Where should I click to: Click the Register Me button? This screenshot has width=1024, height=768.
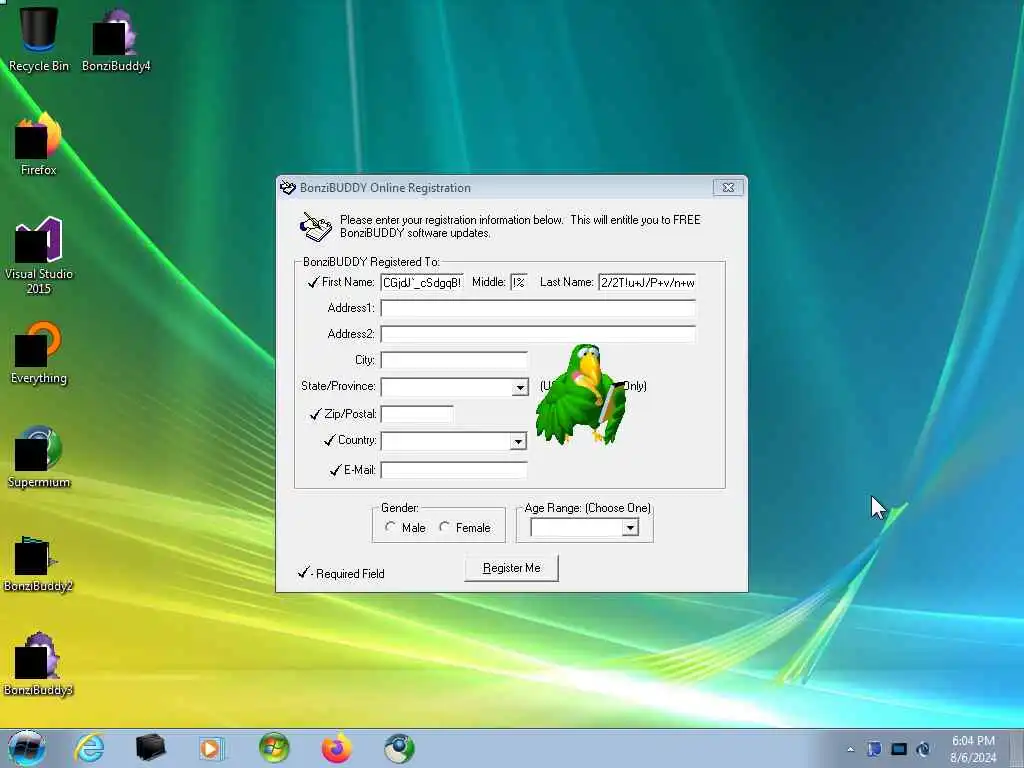pos(511,568)
